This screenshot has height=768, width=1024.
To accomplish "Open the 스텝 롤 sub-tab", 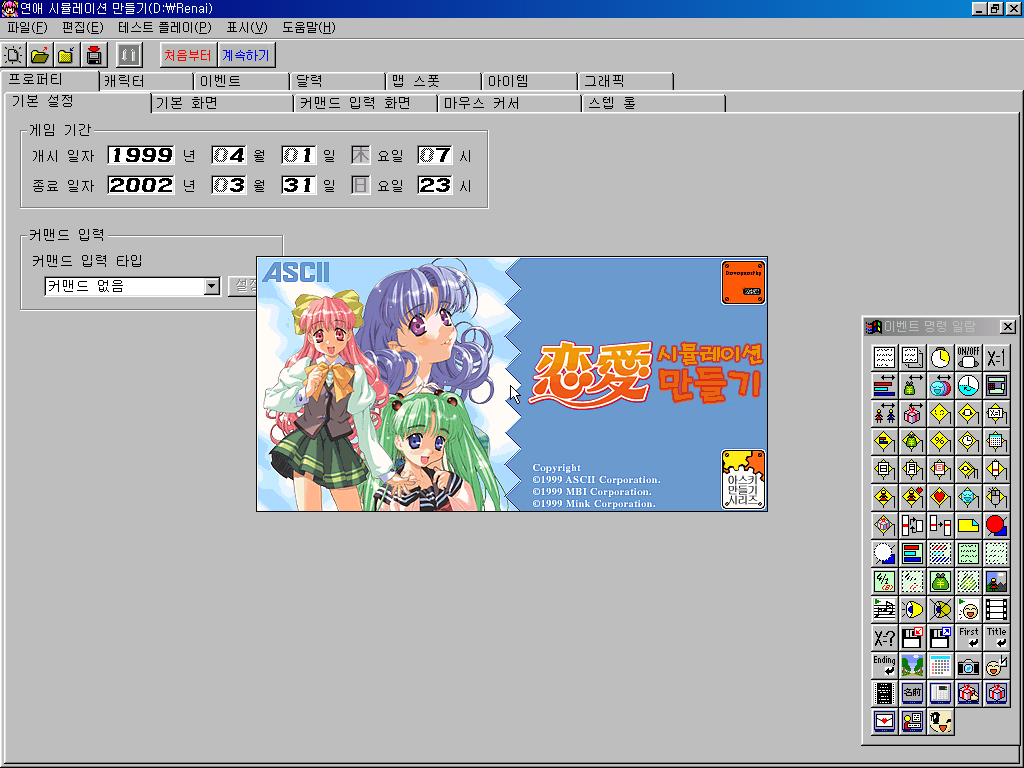I will [x=654, y=103].
